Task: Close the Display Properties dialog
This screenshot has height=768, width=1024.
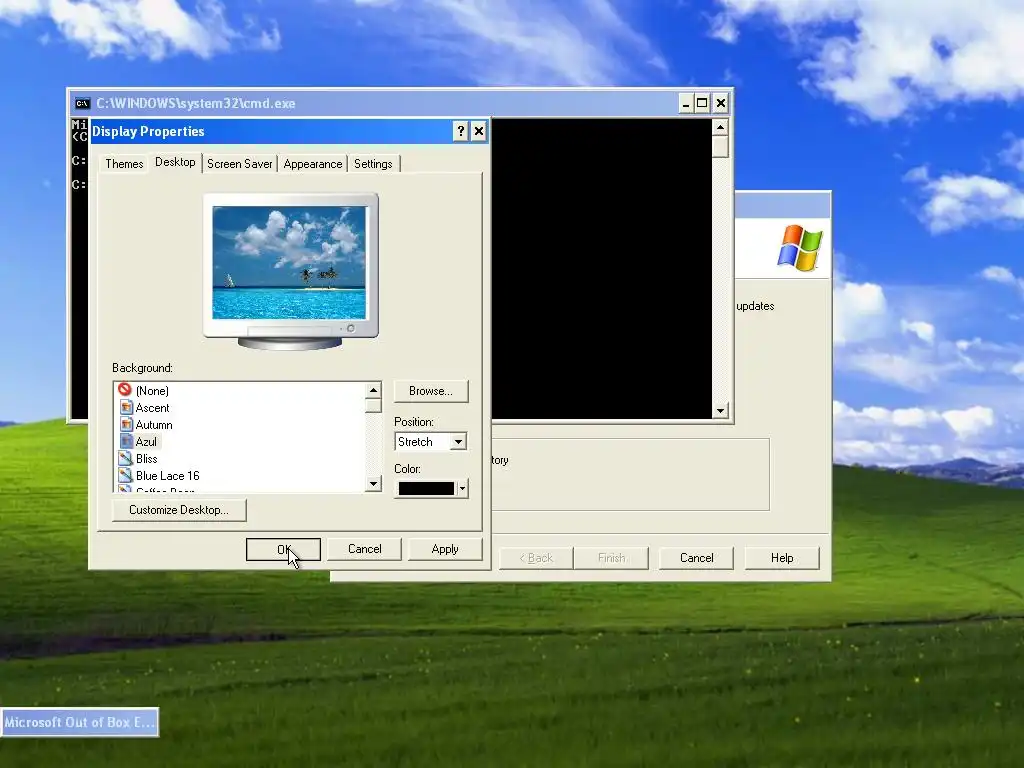Action: [479, 131]
